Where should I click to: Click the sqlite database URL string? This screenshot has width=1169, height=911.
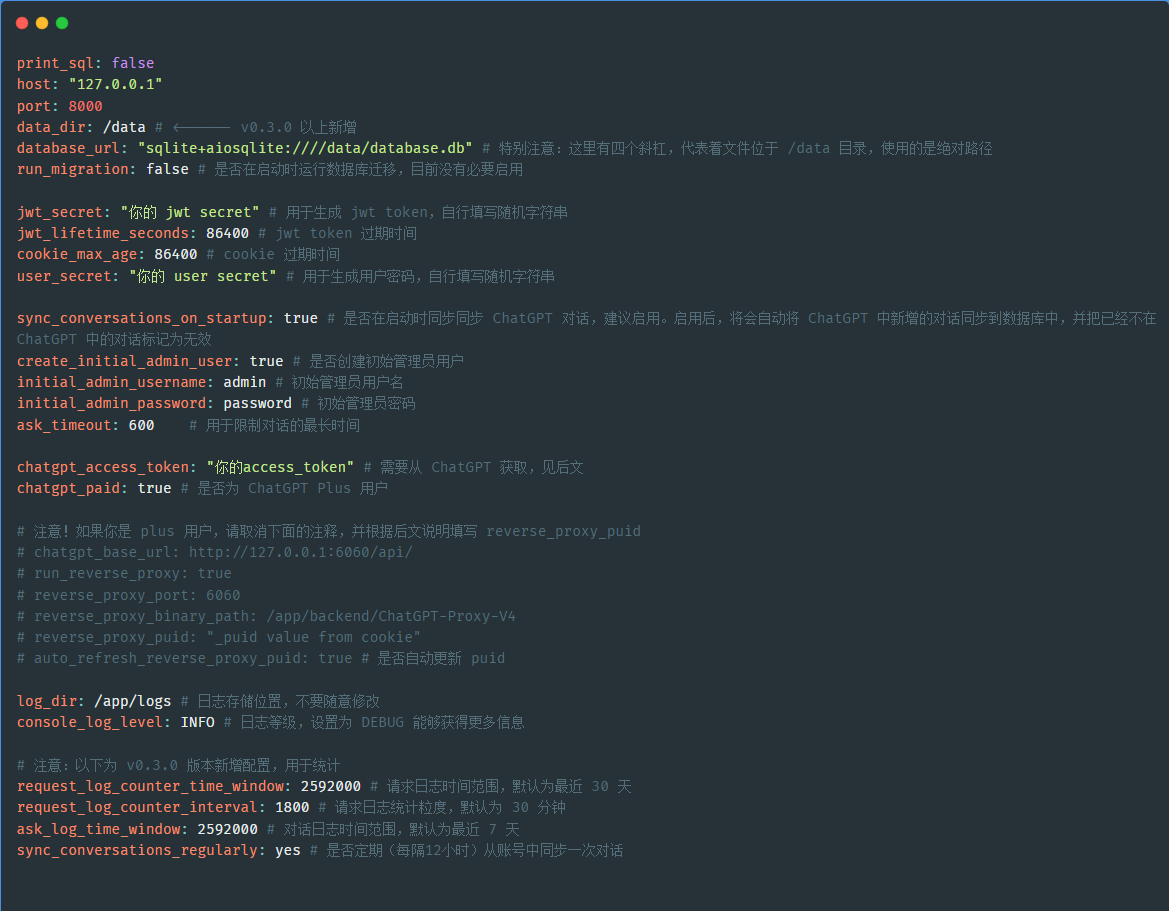coord(305,148)
